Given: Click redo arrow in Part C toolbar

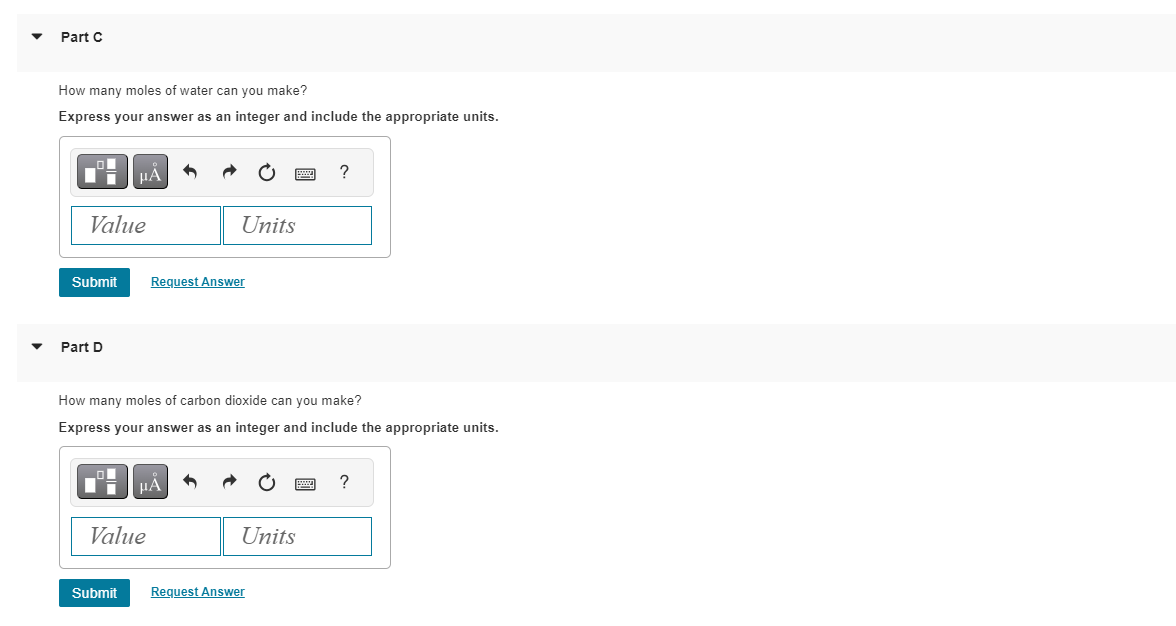Looking at the screenshot, I should click(228, 173).
